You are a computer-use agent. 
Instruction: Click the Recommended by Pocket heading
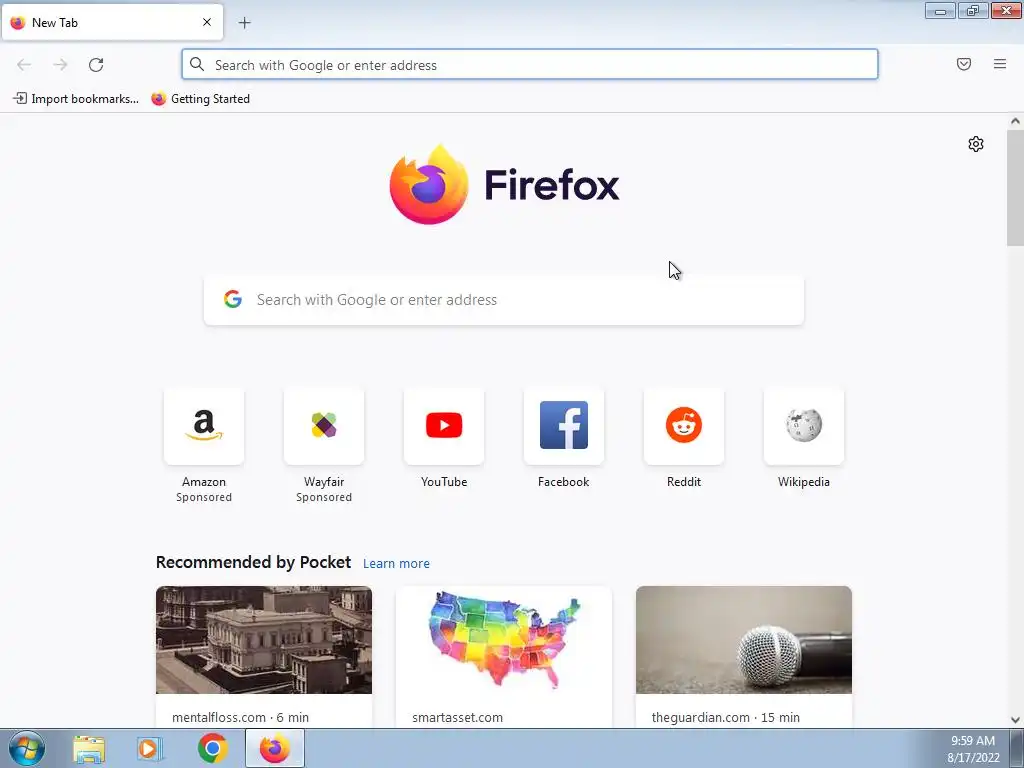(253, 562)
